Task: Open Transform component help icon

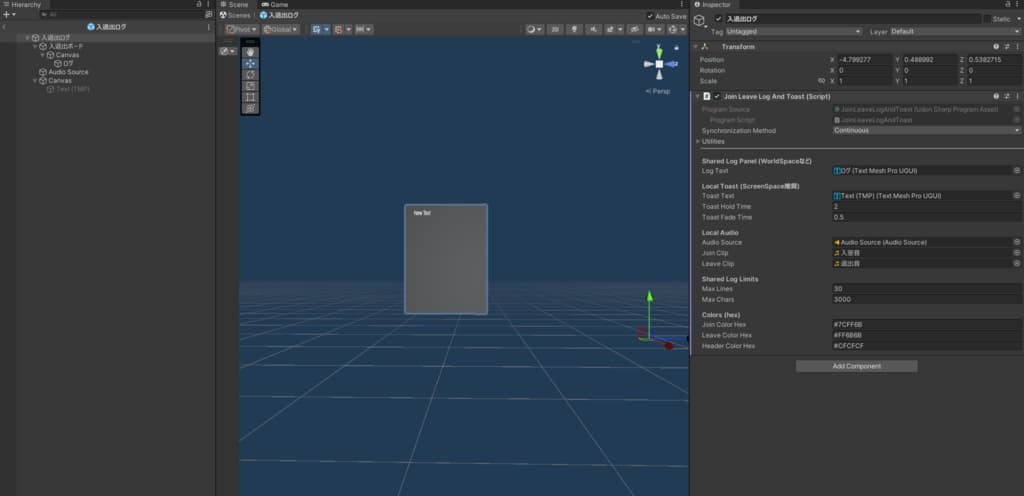Action: pyautogui.click(x=996, y=47)
